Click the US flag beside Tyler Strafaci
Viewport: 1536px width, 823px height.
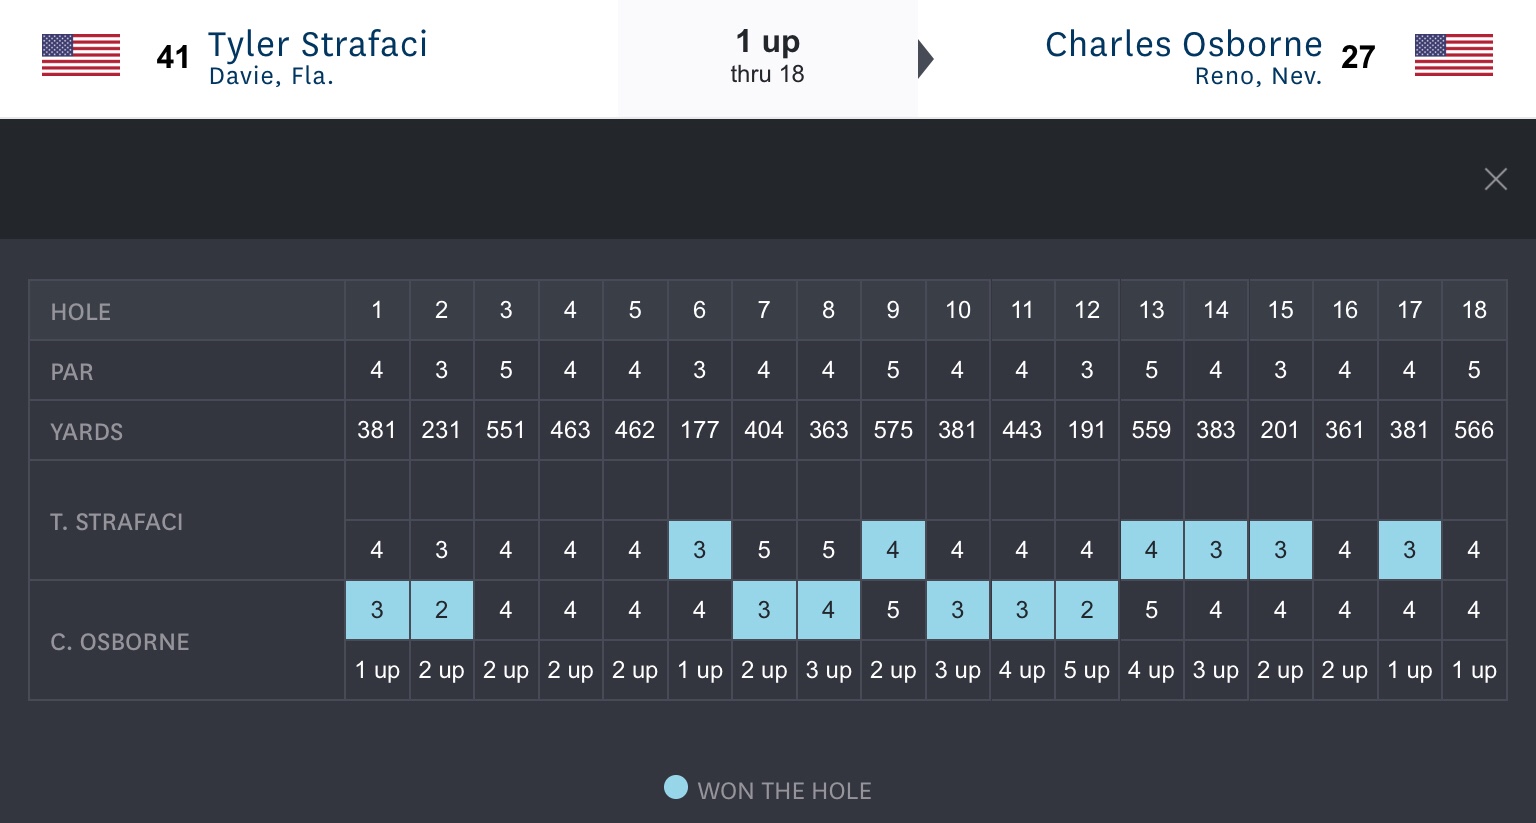point(81,56)
